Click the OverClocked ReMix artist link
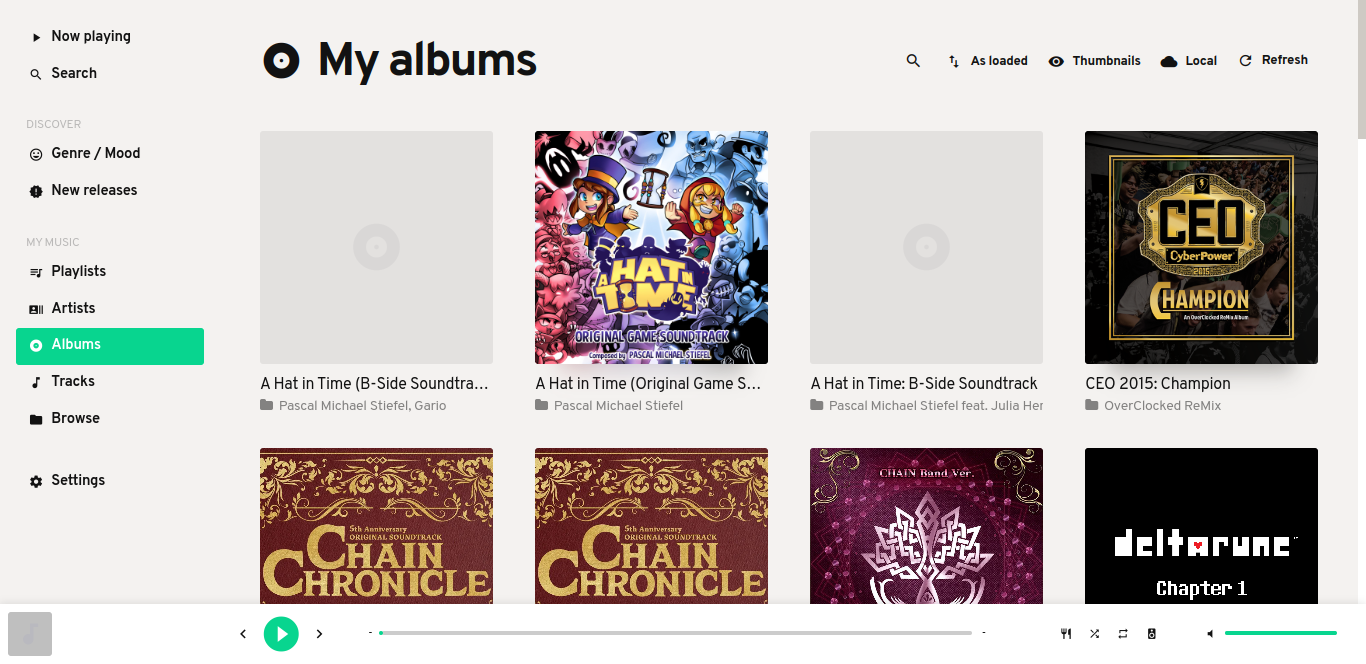Screen dimensions: 1366x664 coord(1163,406)
